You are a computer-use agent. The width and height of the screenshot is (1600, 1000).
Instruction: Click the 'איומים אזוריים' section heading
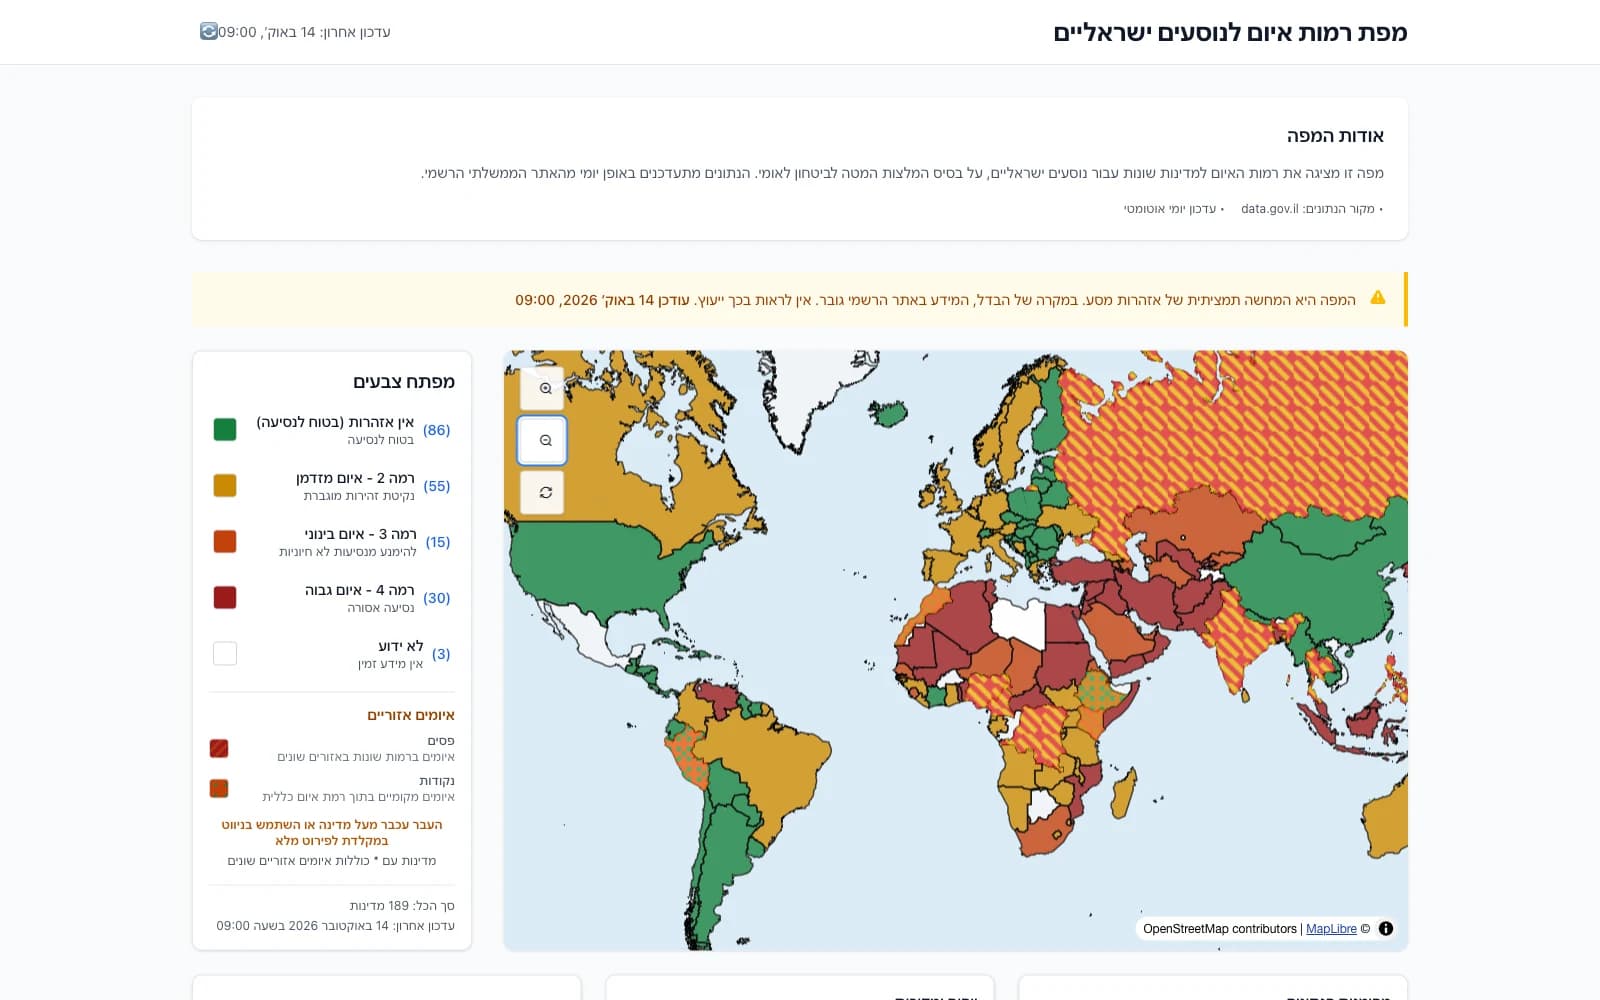[x=411, y=715]
